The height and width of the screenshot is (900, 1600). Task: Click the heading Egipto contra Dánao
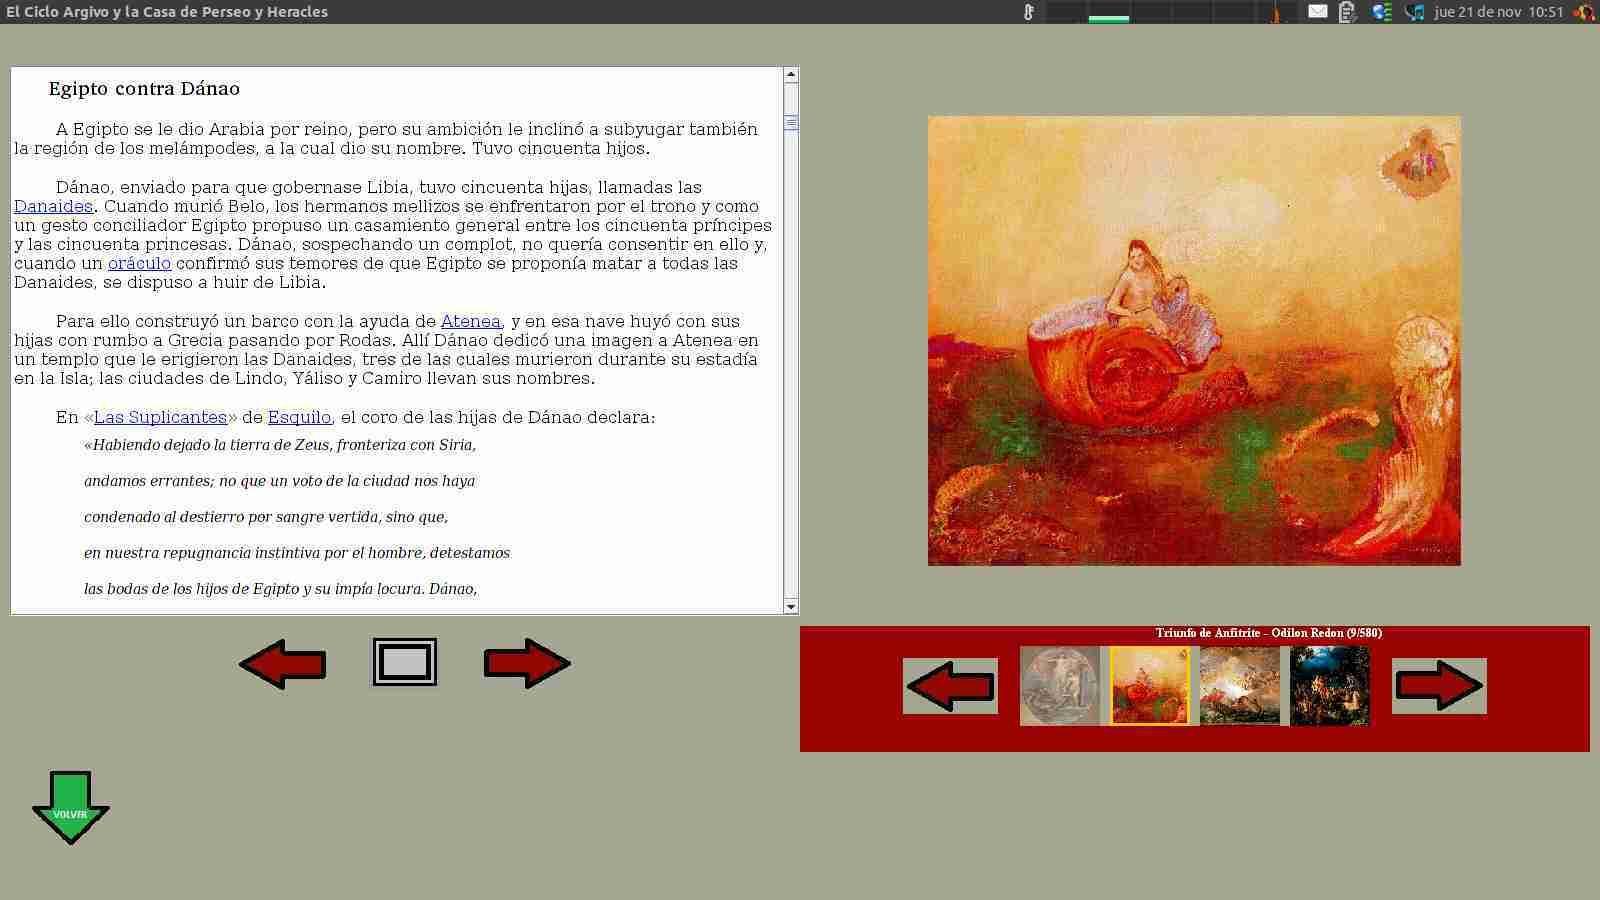[144, 88]
